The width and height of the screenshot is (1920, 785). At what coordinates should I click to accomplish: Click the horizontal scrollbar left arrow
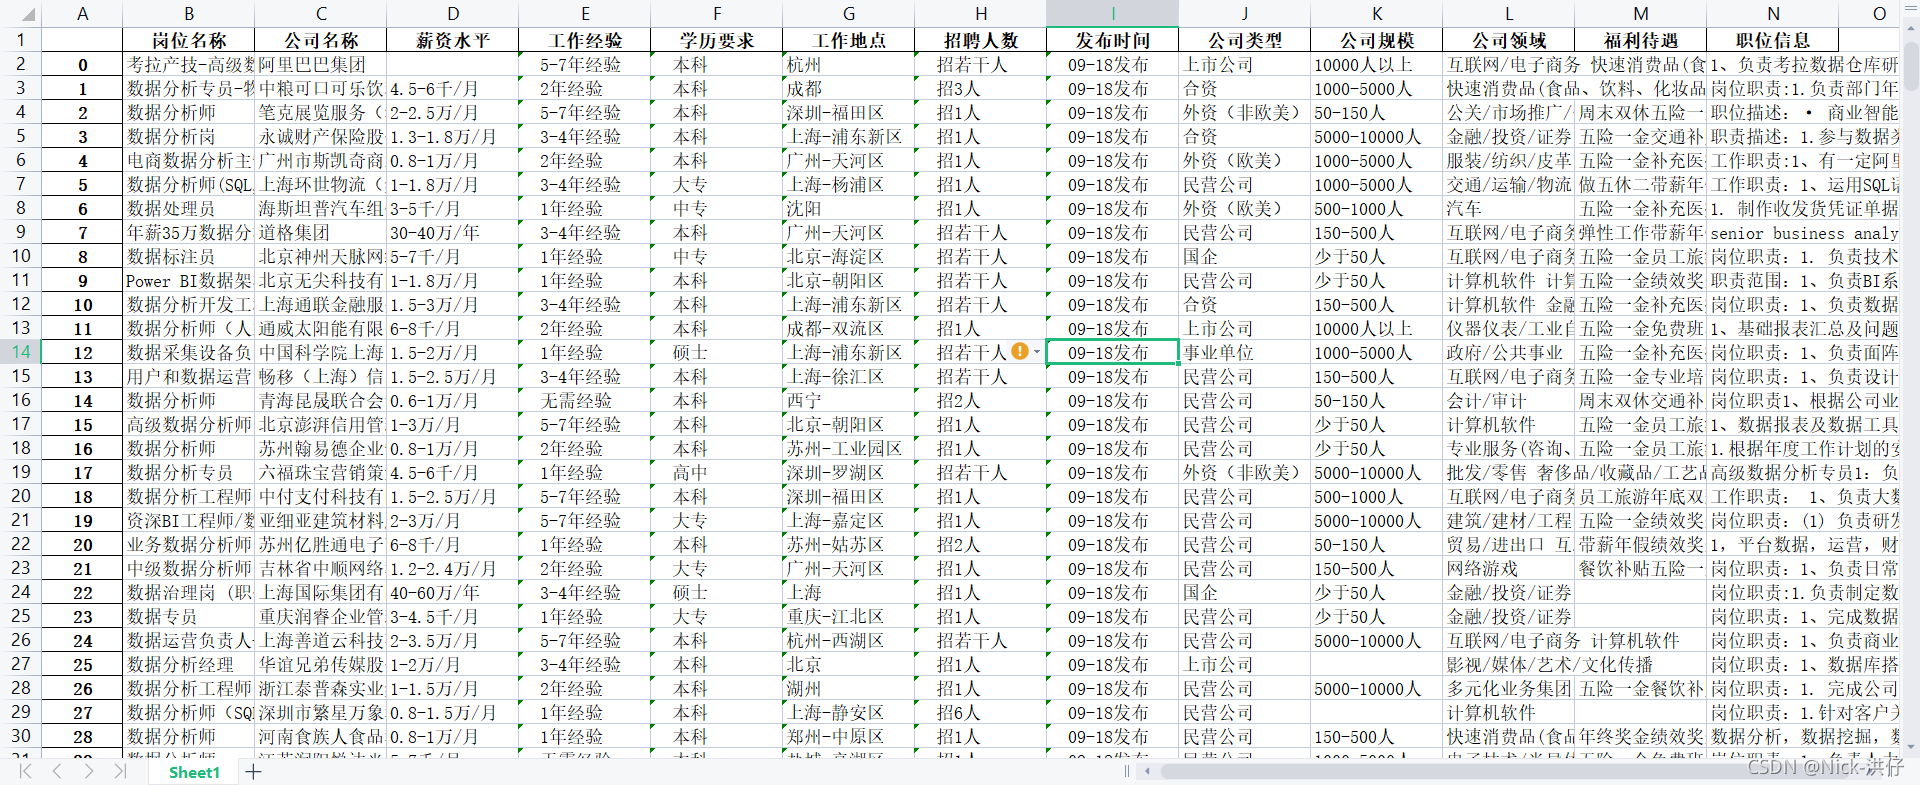tap(1147, 771)
